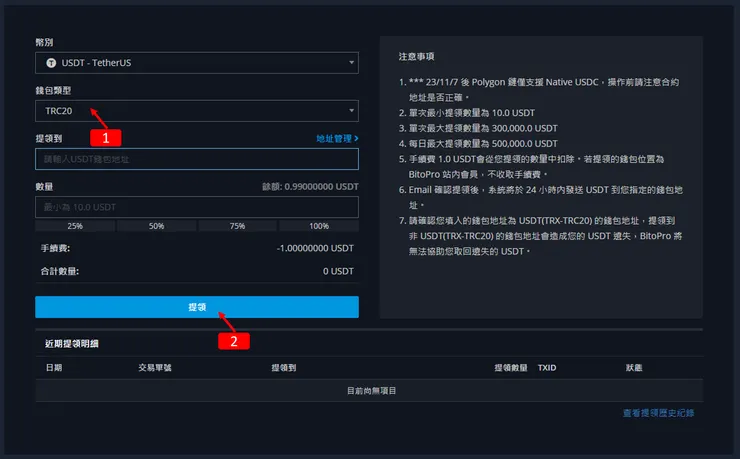This screenshot has width=740, height=459.
Task: Expand the TRC20 wallet type dropdown
Action: point(197,111)
